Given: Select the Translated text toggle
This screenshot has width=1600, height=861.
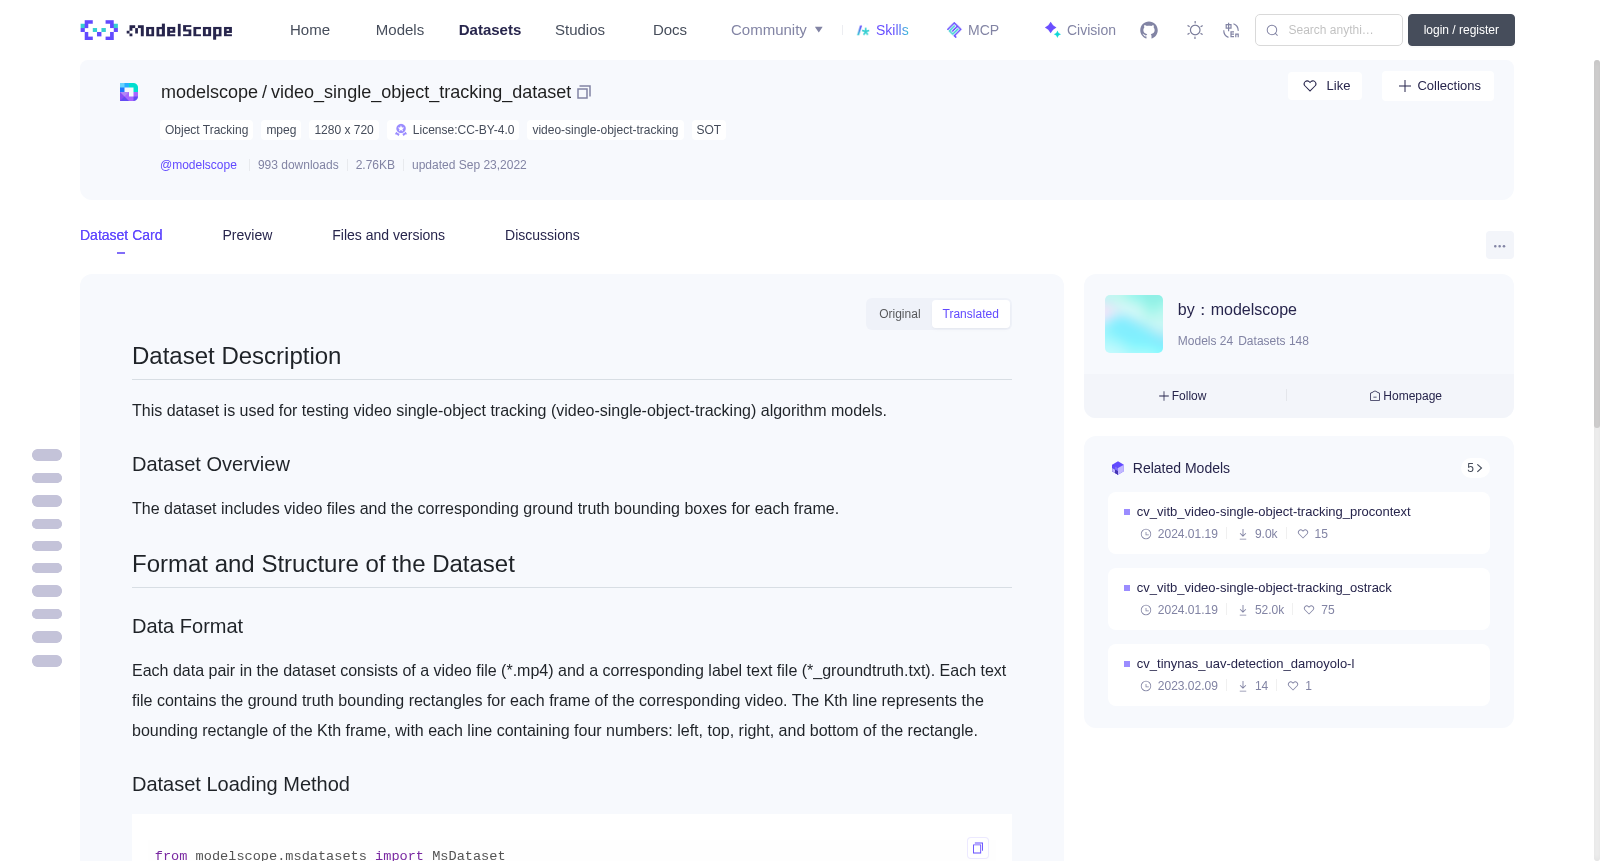Looking at the screenshot, I should click(x=970, y=314).
